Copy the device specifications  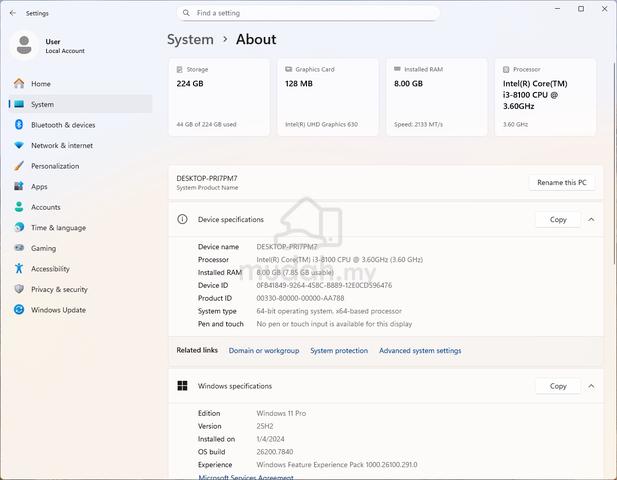pyautogui.click(x=558, y=220)
